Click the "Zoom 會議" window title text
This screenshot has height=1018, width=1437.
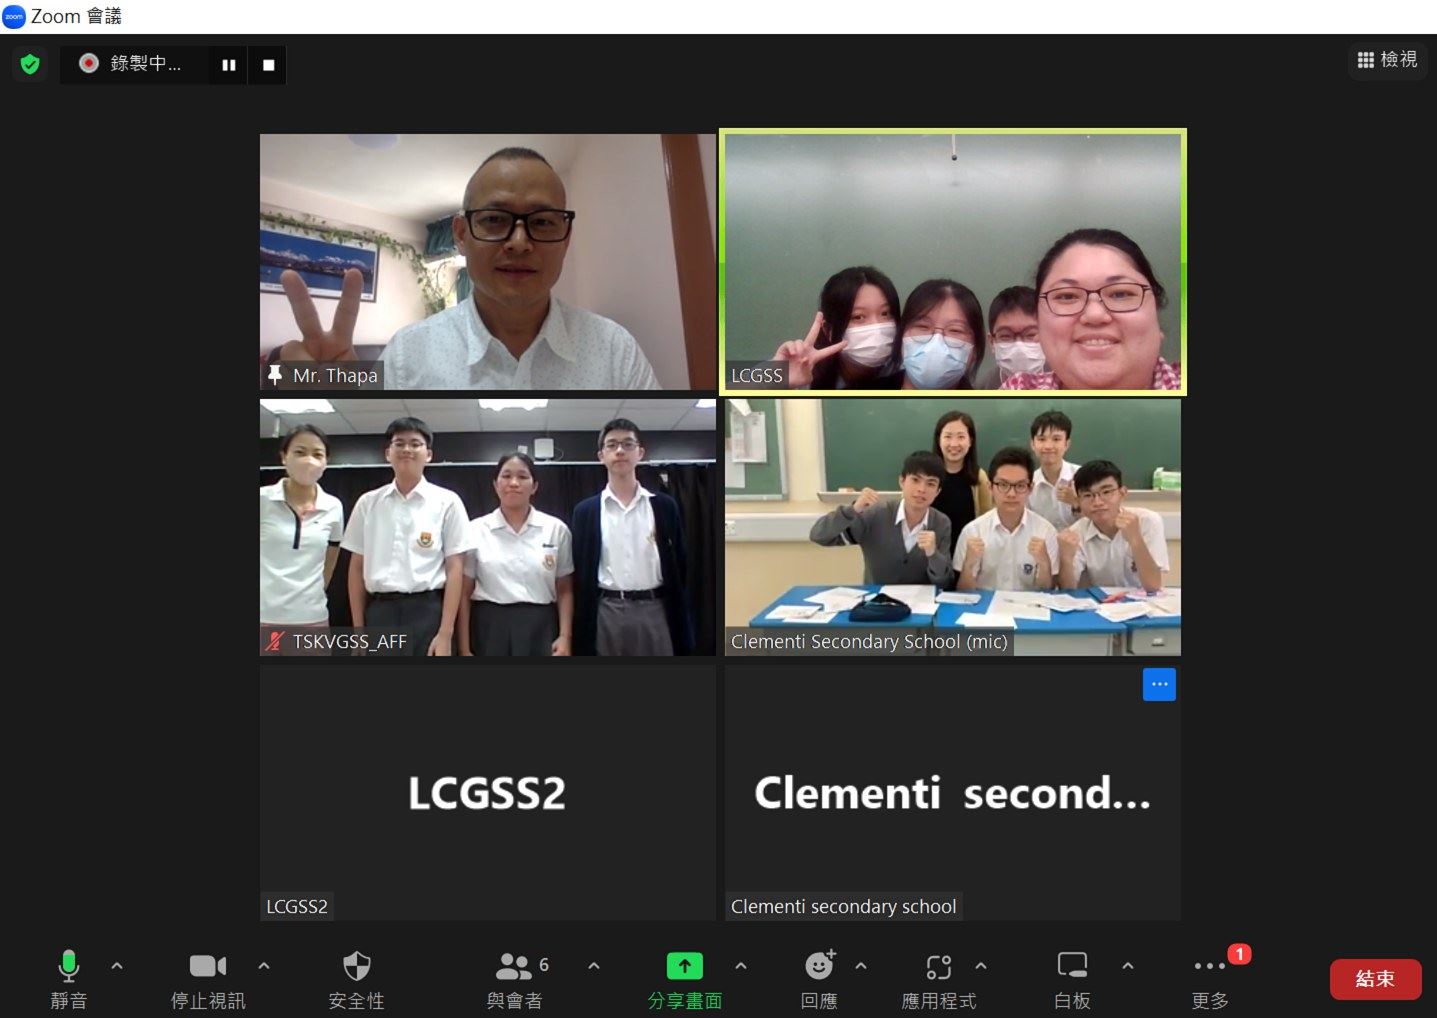click(76, 16)
